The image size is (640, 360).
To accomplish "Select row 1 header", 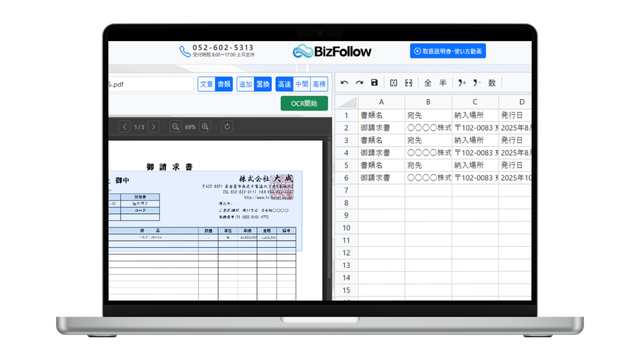I will coord(346,116).
